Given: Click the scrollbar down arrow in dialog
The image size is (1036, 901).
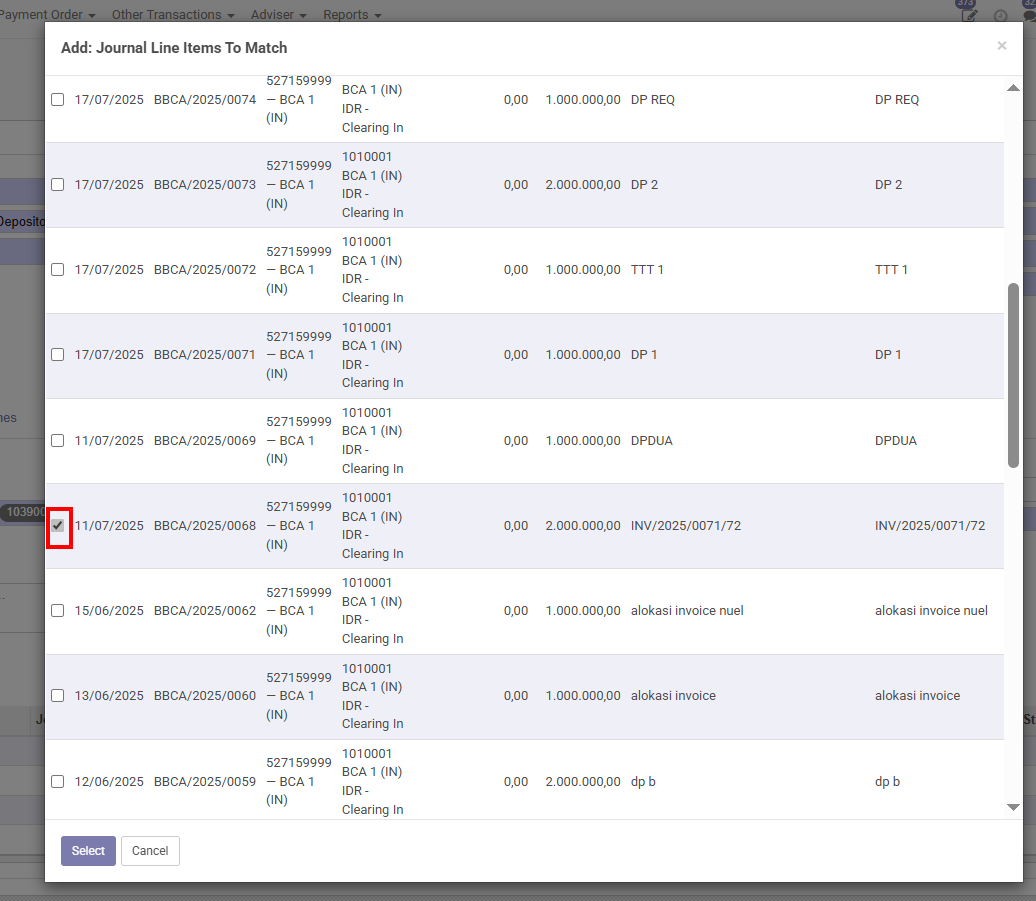Looking at the screenshot, I should tap(1013, 807).
